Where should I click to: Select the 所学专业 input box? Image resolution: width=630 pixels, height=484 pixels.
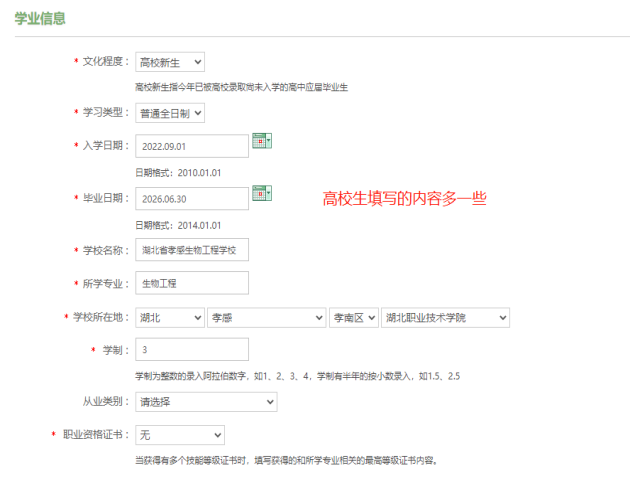[191, 283]
